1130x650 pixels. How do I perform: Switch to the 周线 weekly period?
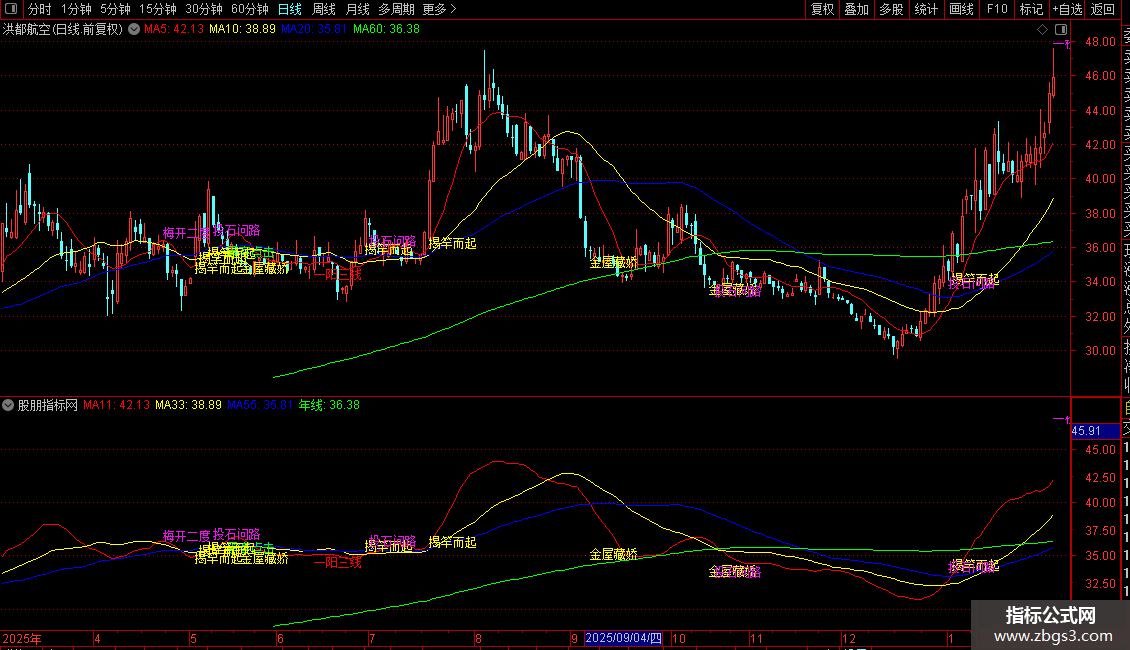coord(324,9)
